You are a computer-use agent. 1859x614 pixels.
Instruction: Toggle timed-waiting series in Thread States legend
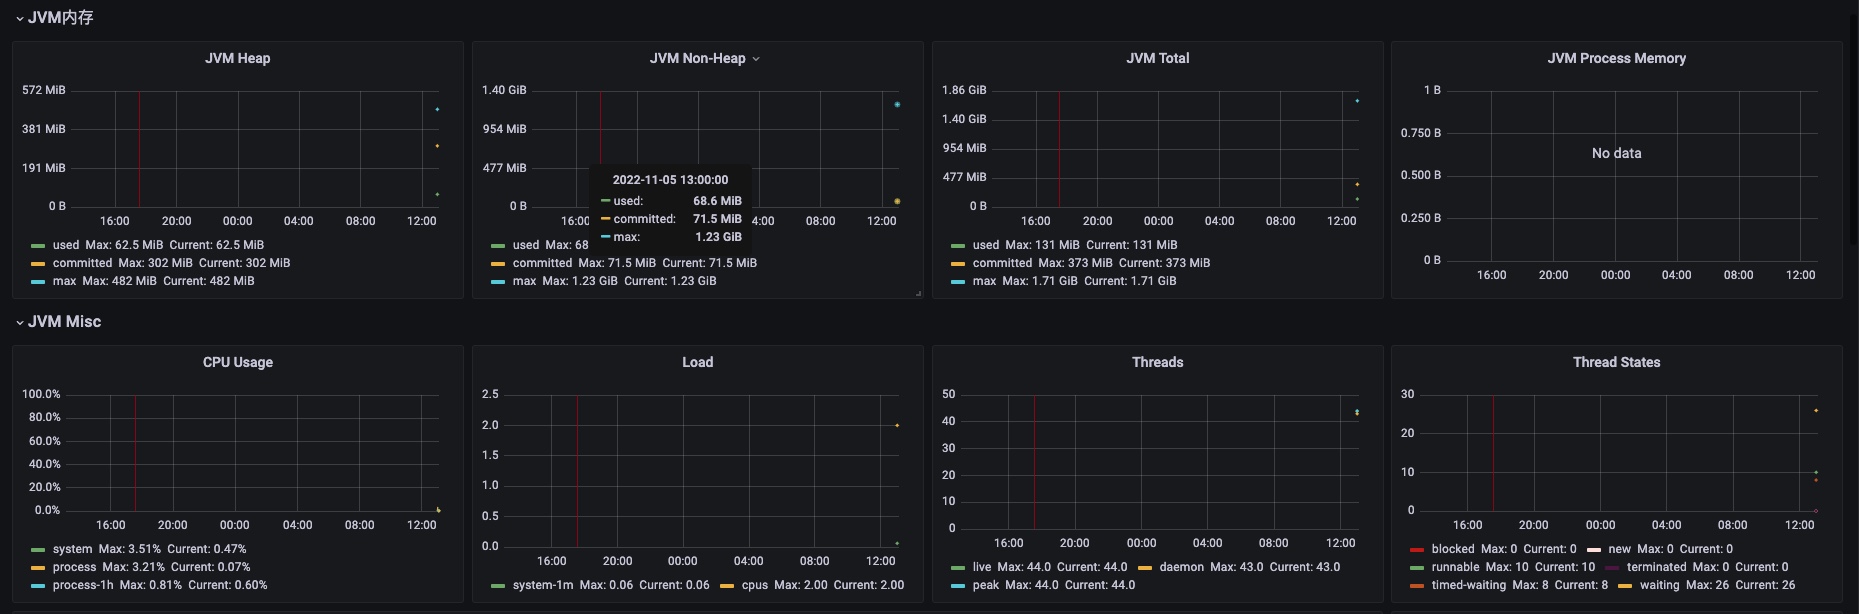[1469, 585]
